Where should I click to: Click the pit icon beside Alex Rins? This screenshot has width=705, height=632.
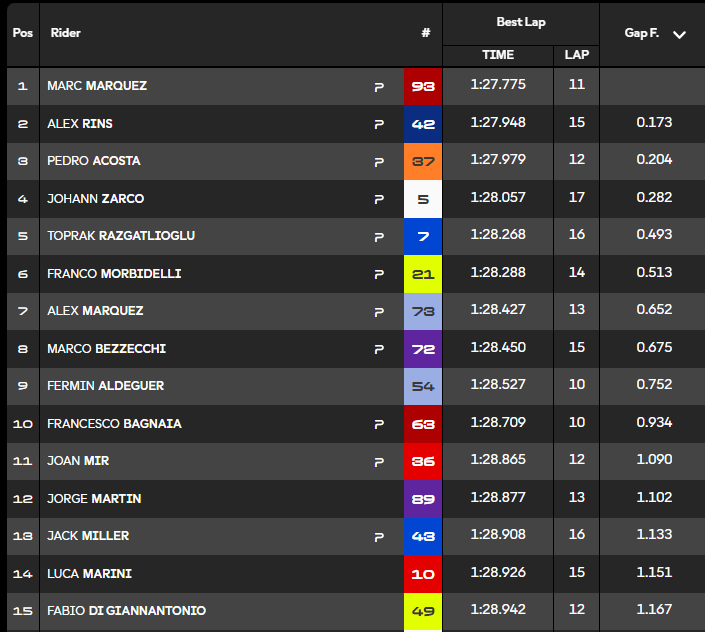click(x=379, y=125)
